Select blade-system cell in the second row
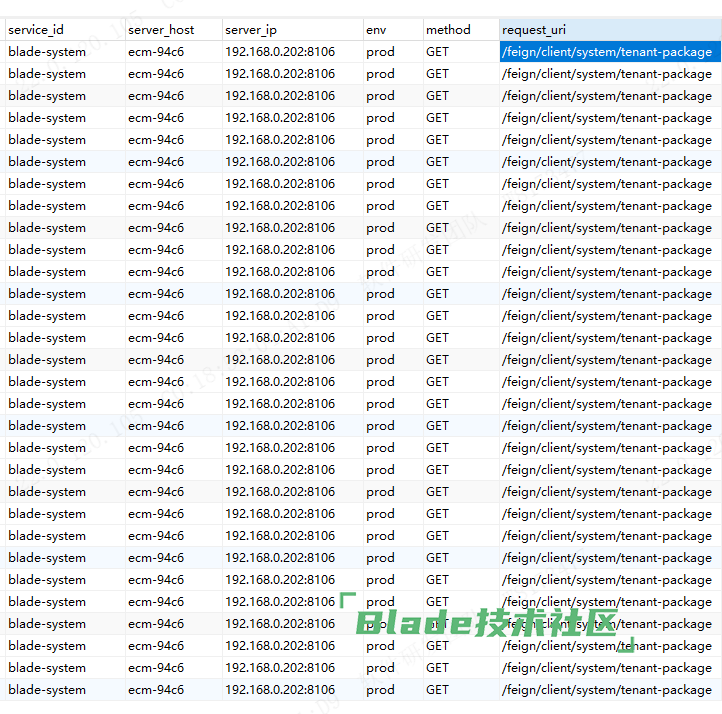The image size is (722, 714). click(x=47, y=74)
